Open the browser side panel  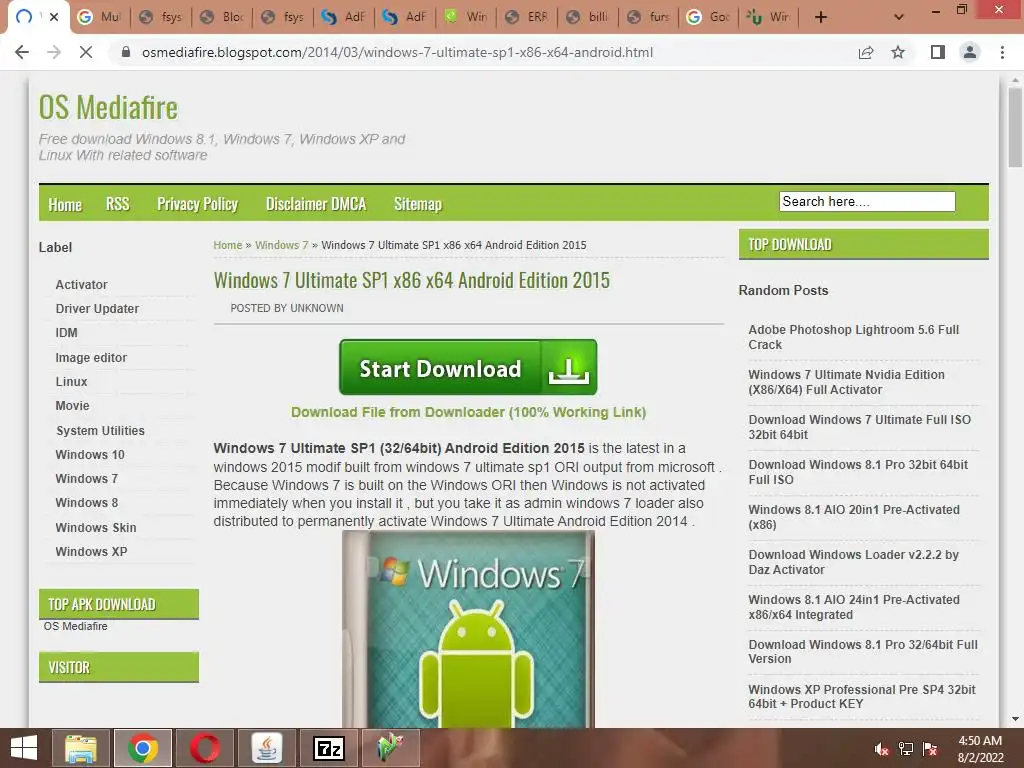(938, 52)
